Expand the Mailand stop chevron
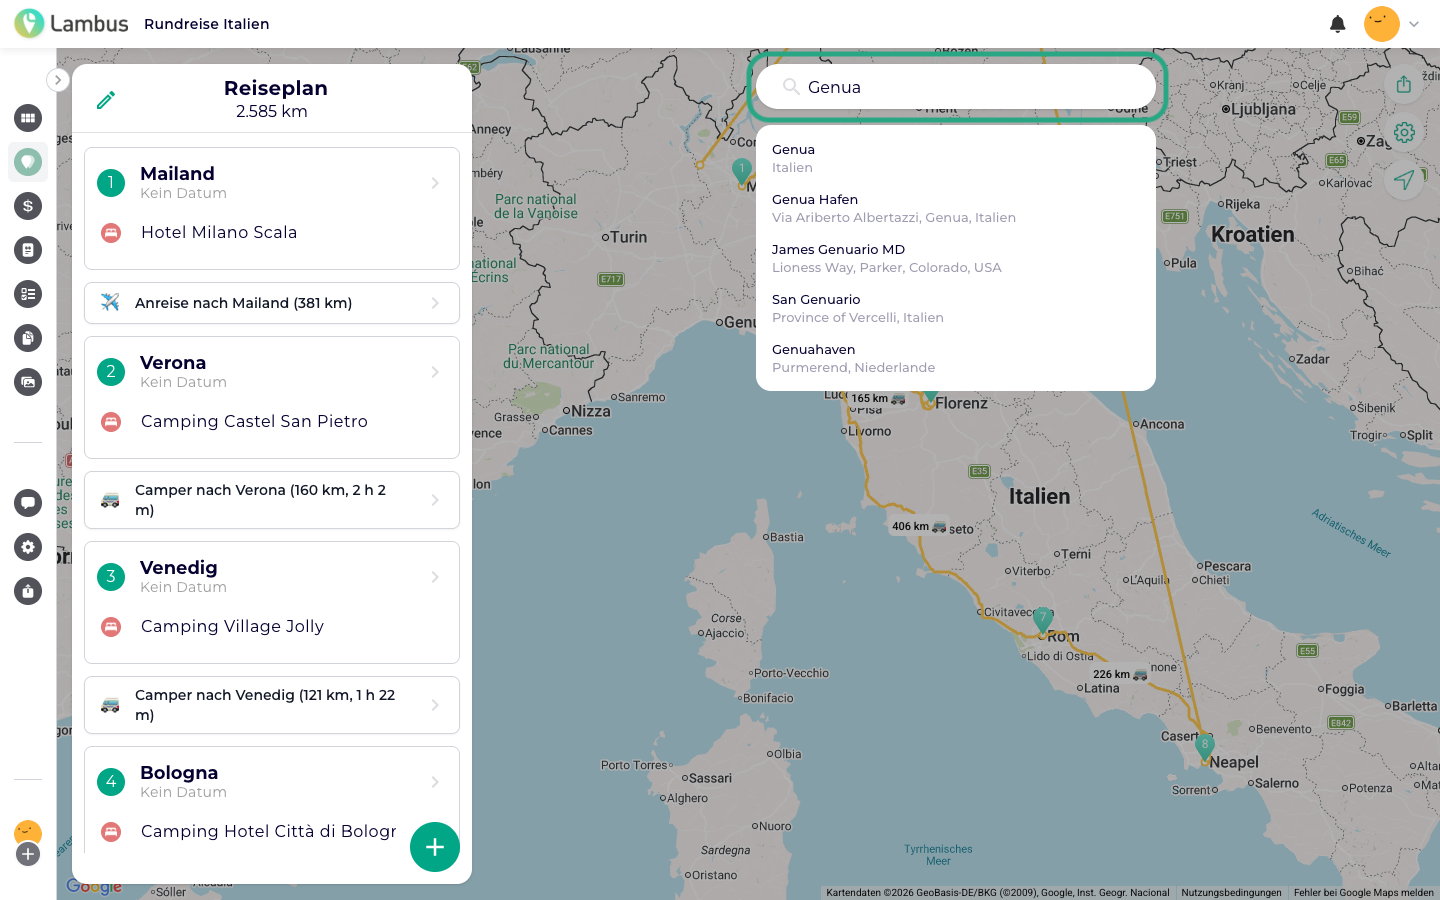The height and width of the screenshot is (900, 1440). (x=435, y=183)
